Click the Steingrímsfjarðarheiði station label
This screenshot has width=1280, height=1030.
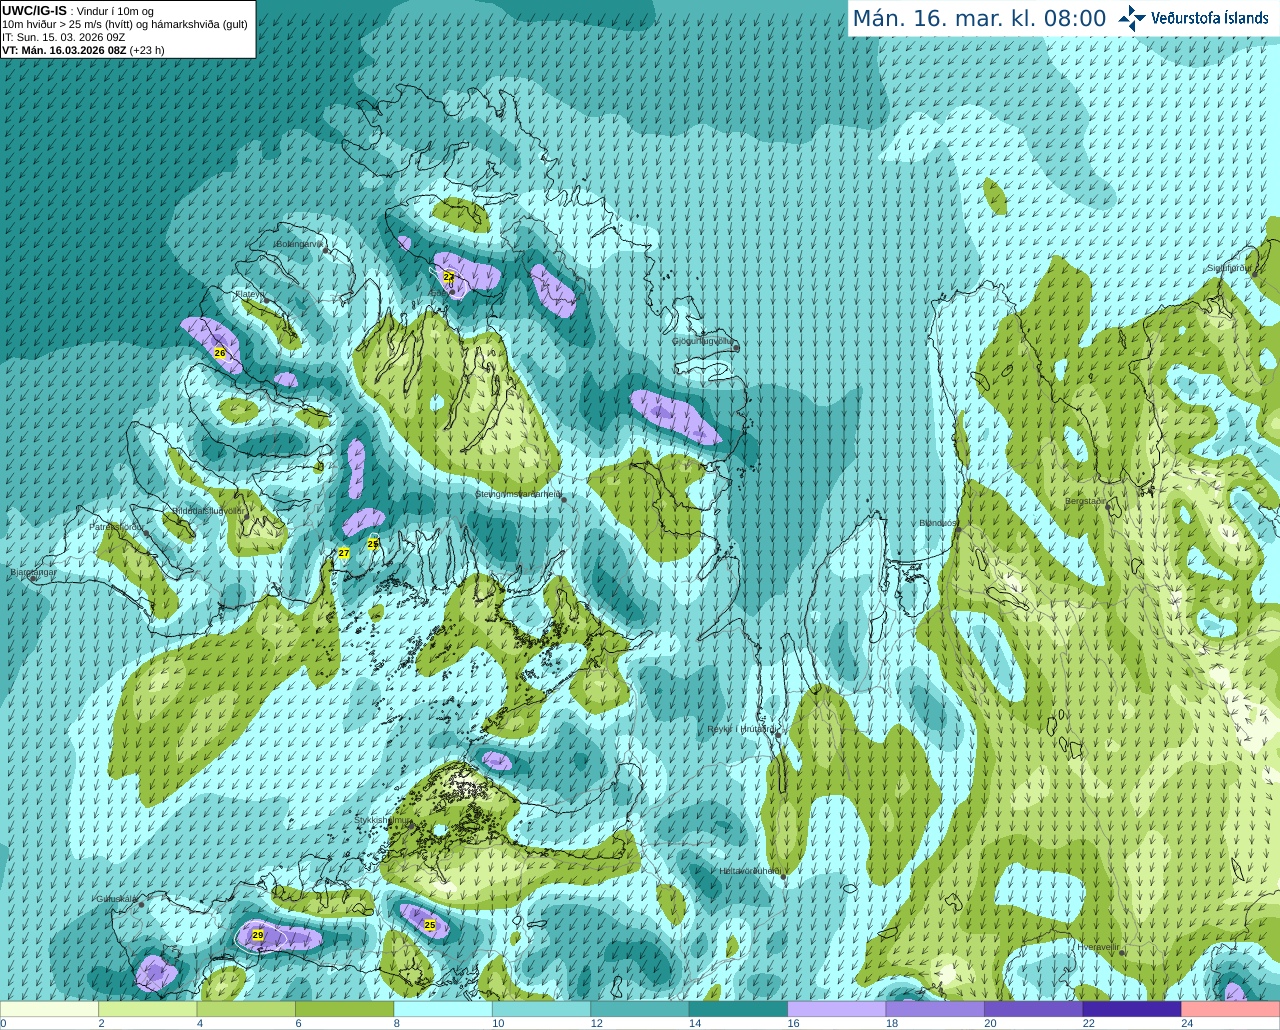(x=518, y=494)
